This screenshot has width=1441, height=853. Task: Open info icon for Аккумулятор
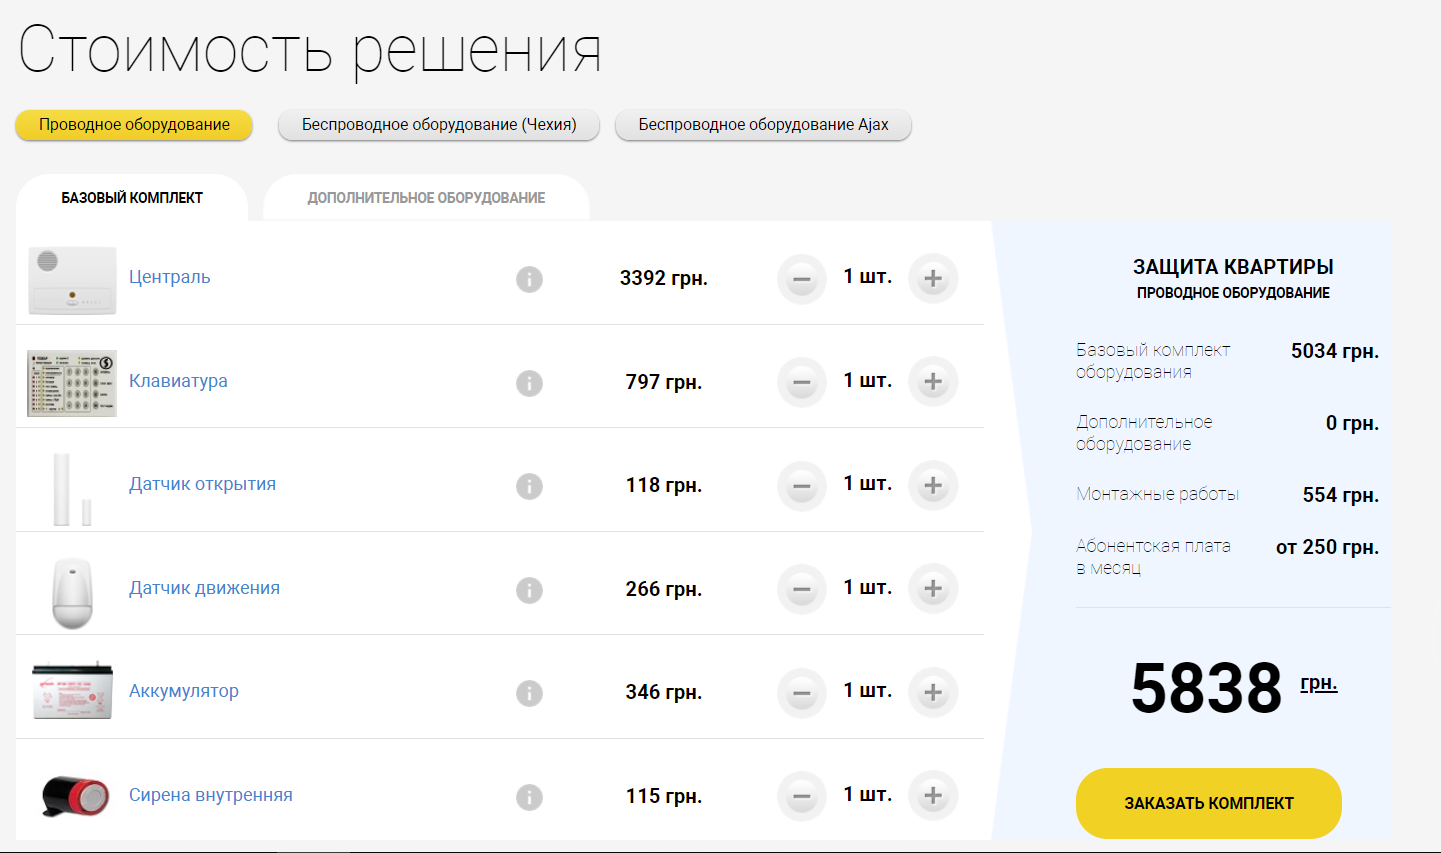pos(529,693)
